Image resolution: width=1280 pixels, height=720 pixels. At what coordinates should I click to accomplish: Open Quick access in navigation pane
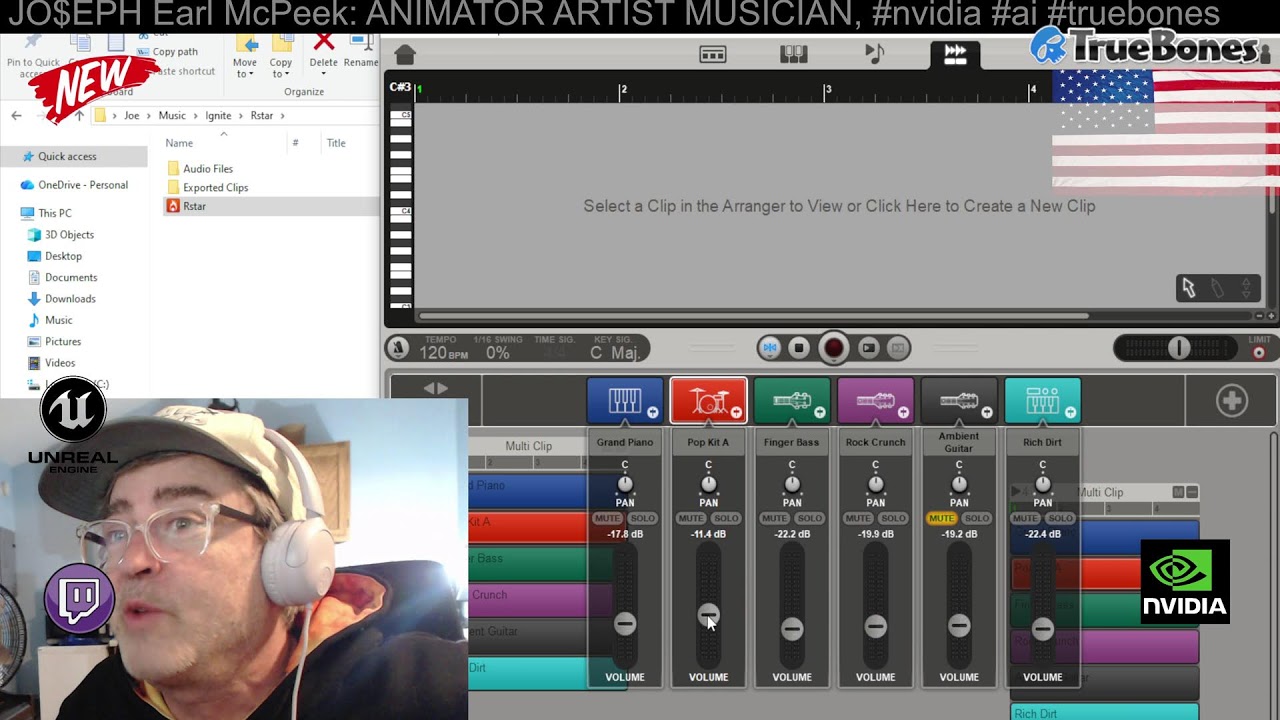pyautogui.click(x=67, y=156)
